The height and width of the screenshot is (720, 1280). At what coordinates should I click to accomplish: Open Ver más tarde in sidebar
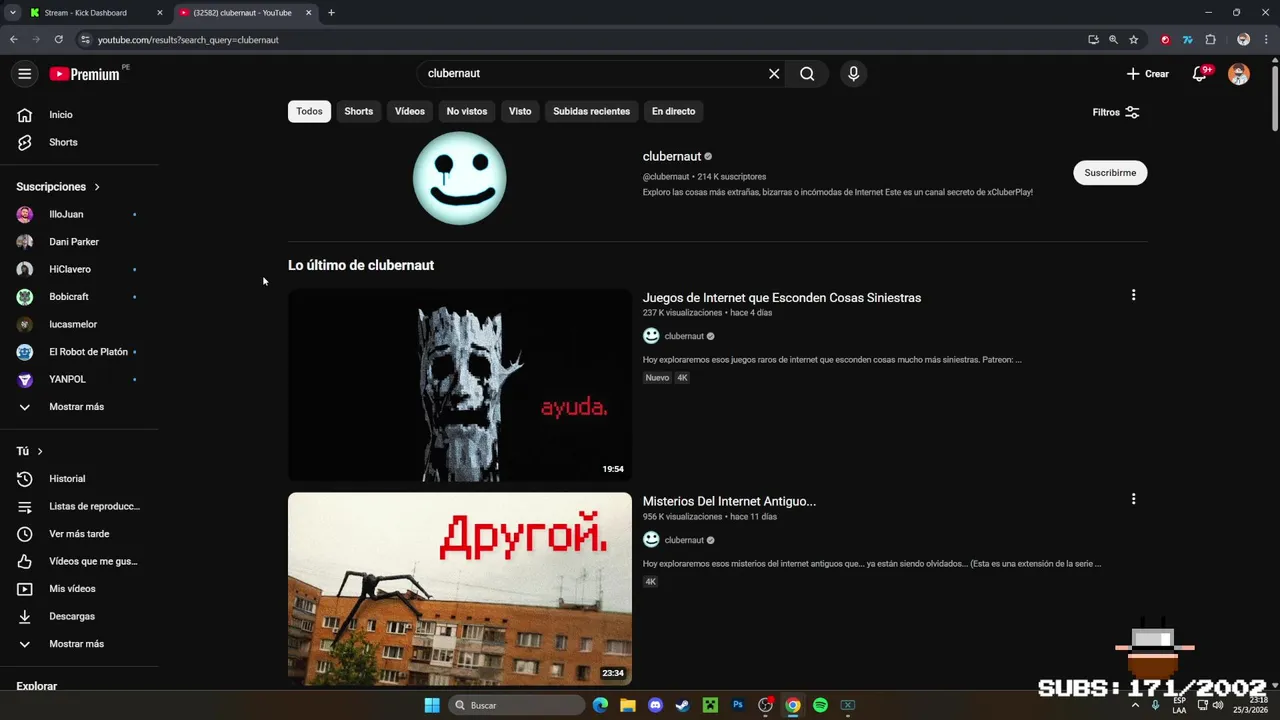pos(80,534)
